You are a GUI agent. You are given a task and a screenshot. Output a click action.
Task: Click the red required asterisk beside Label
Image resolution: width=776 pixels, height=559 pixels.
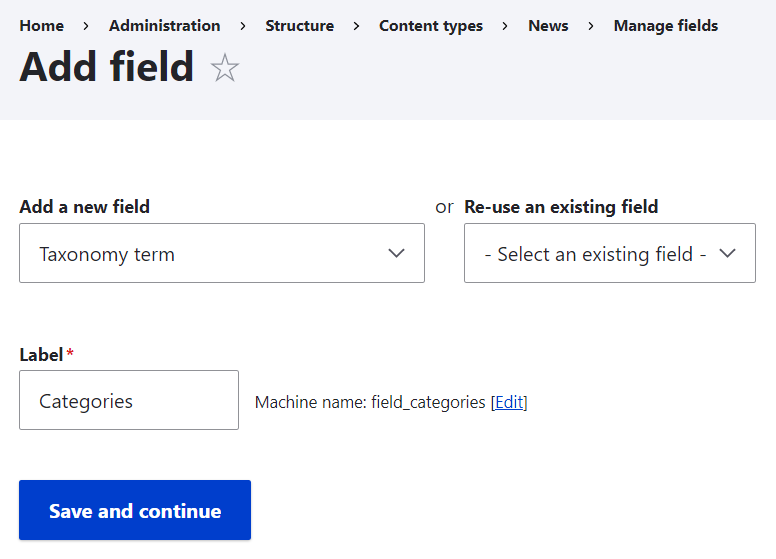[x=71, y=353]
